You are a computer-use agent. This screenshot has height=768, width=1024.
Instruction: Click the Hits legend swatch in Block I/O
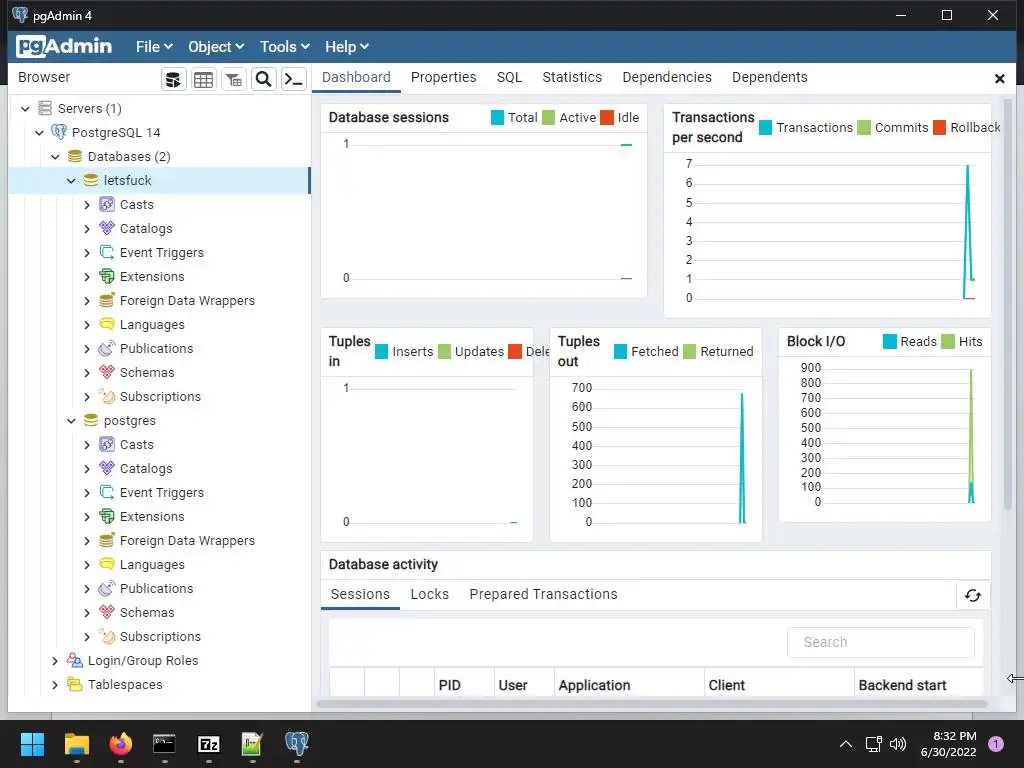tap(948, 342)
